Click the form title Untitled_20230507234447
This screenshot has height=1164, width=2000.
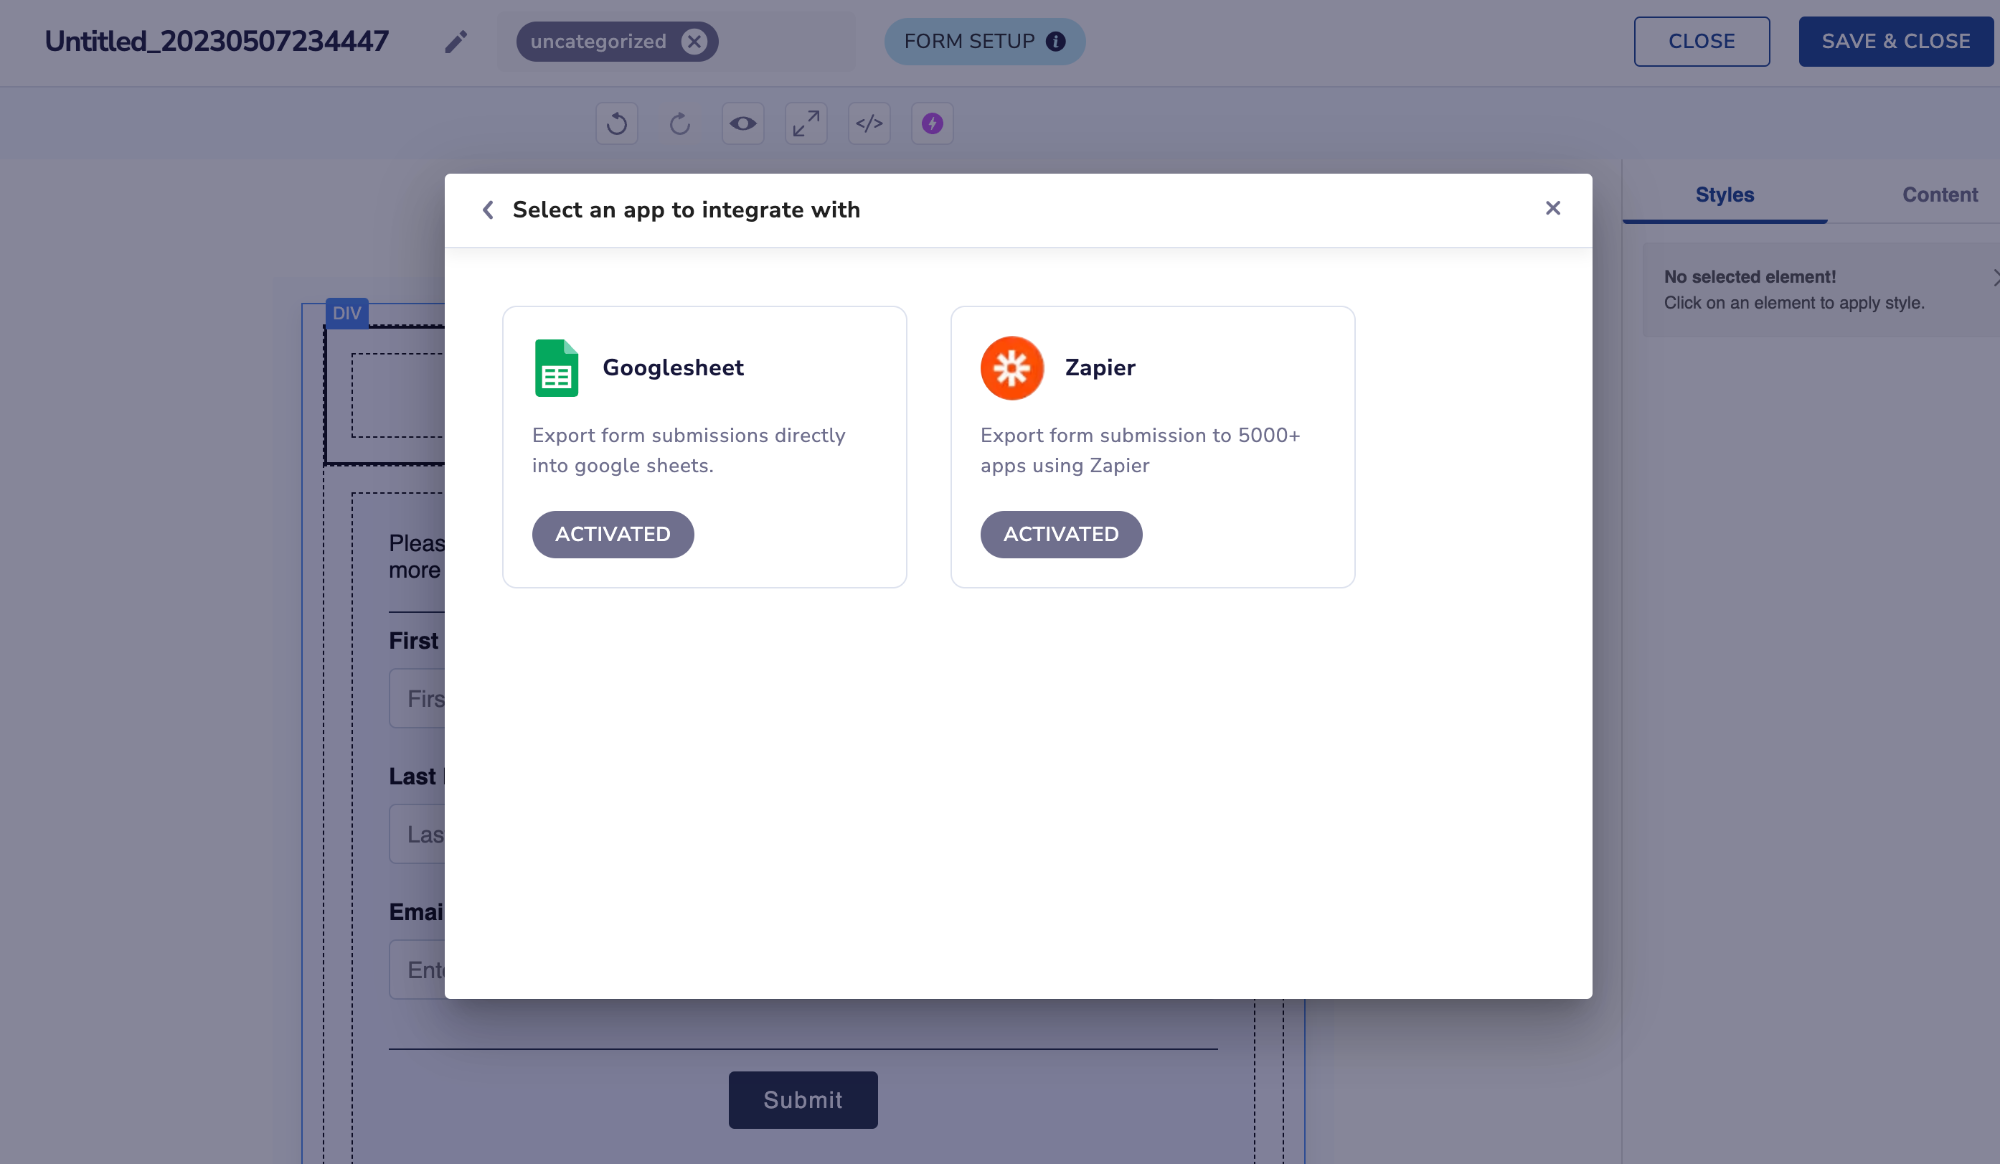pyautogui.click(x=217, y=42)
